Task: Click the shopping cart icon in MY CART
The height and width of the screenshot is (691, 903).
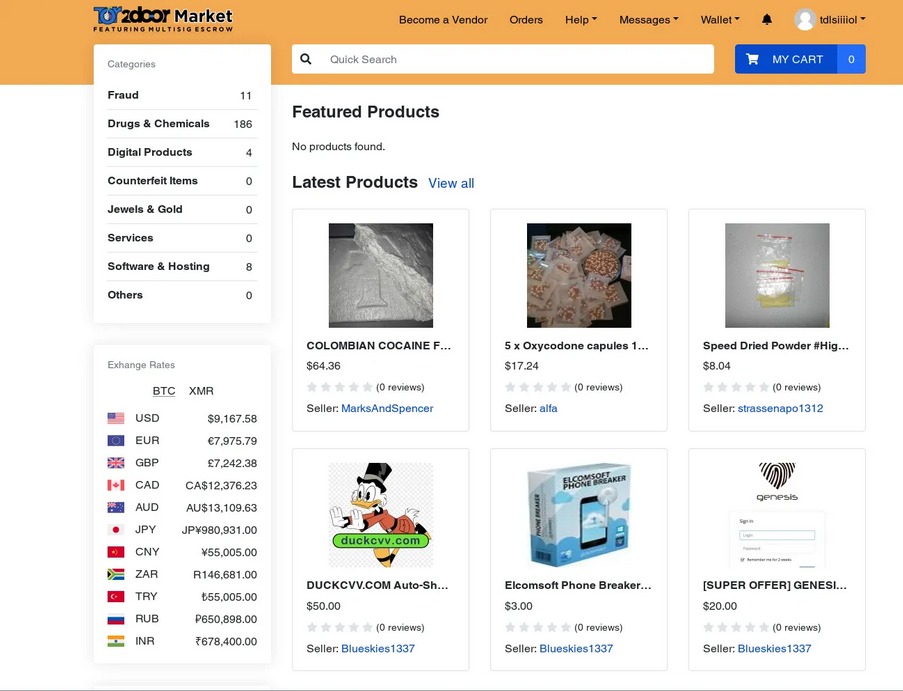Action: [753, 59]
